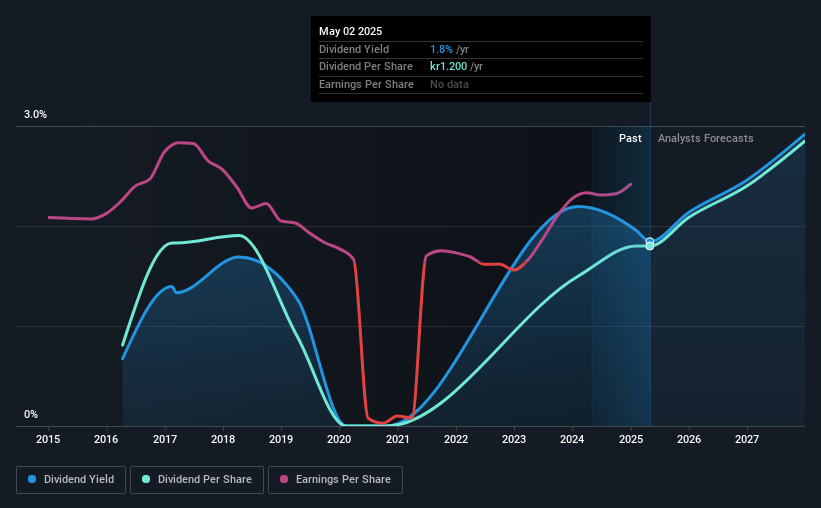Click the 2021 x-axis label
Image resolution: width=821 pixels, height=508 pixels.
point(398,439)
